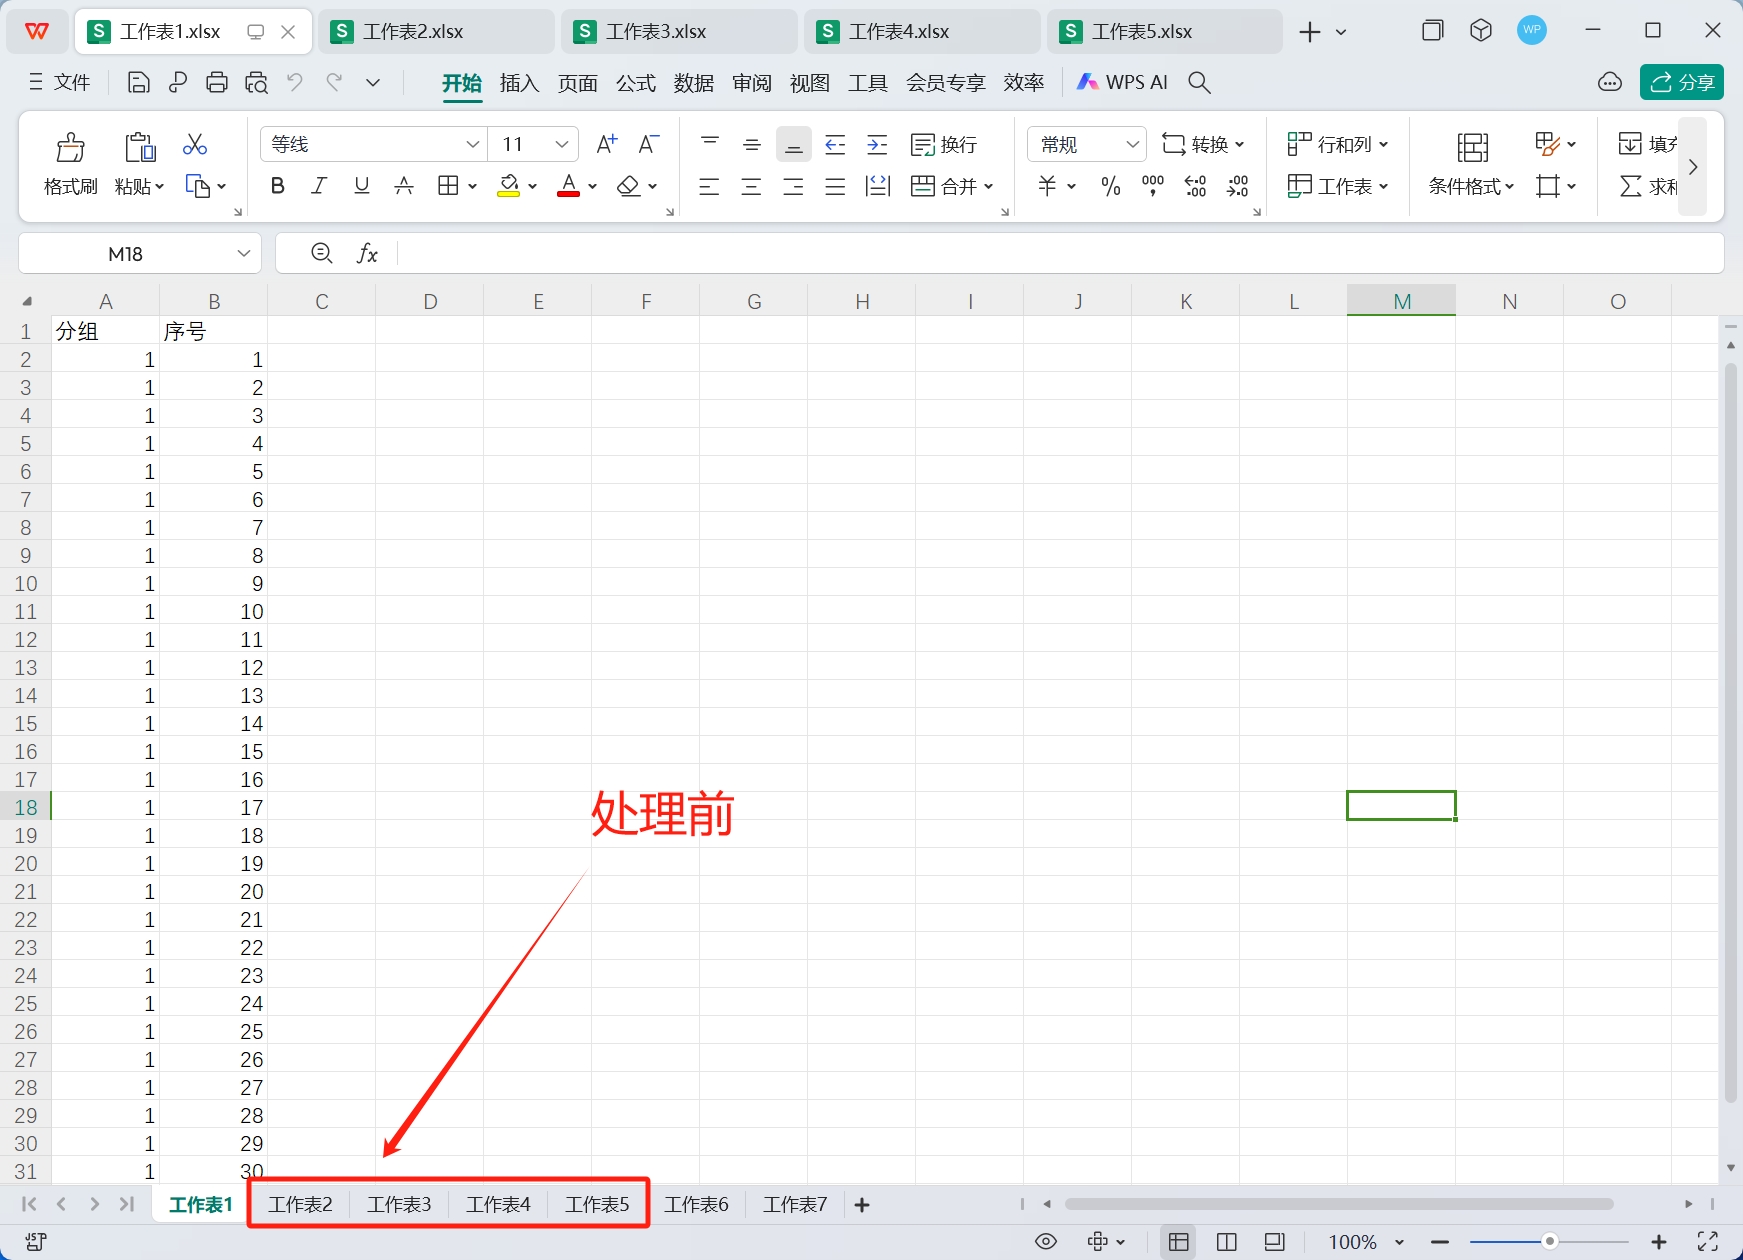Click the Print icon in quick toolbar
The width and height of the screenshot is (1743, 1260).
[217, 83]
